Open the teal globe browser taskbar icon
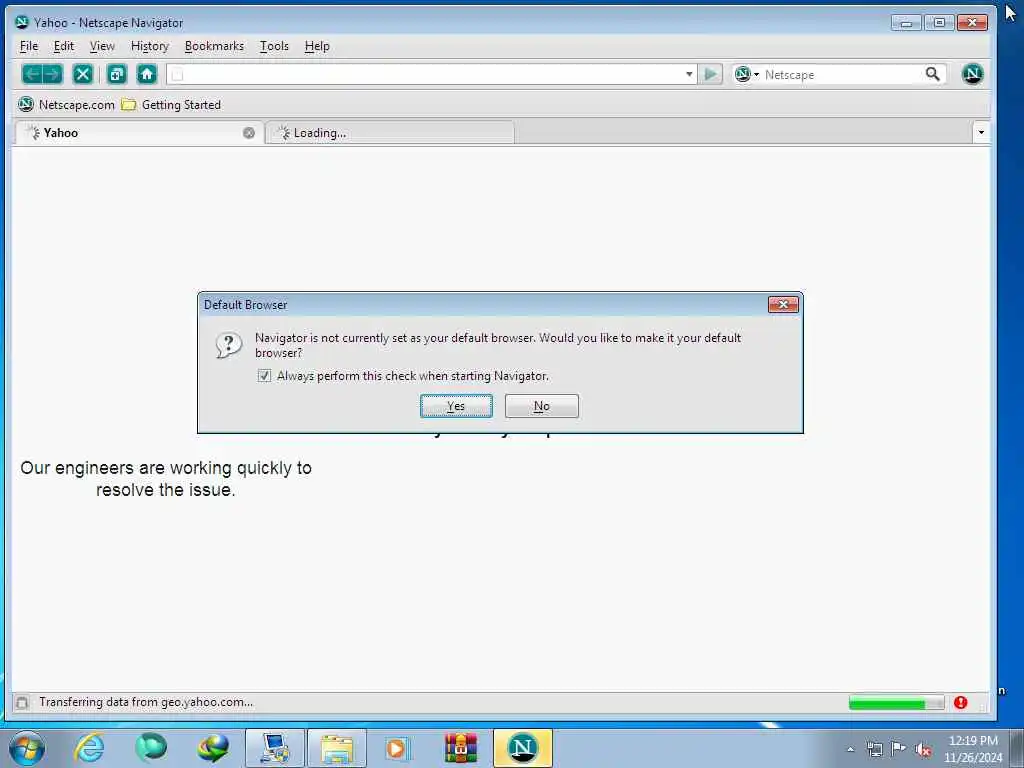 point(152,748)
